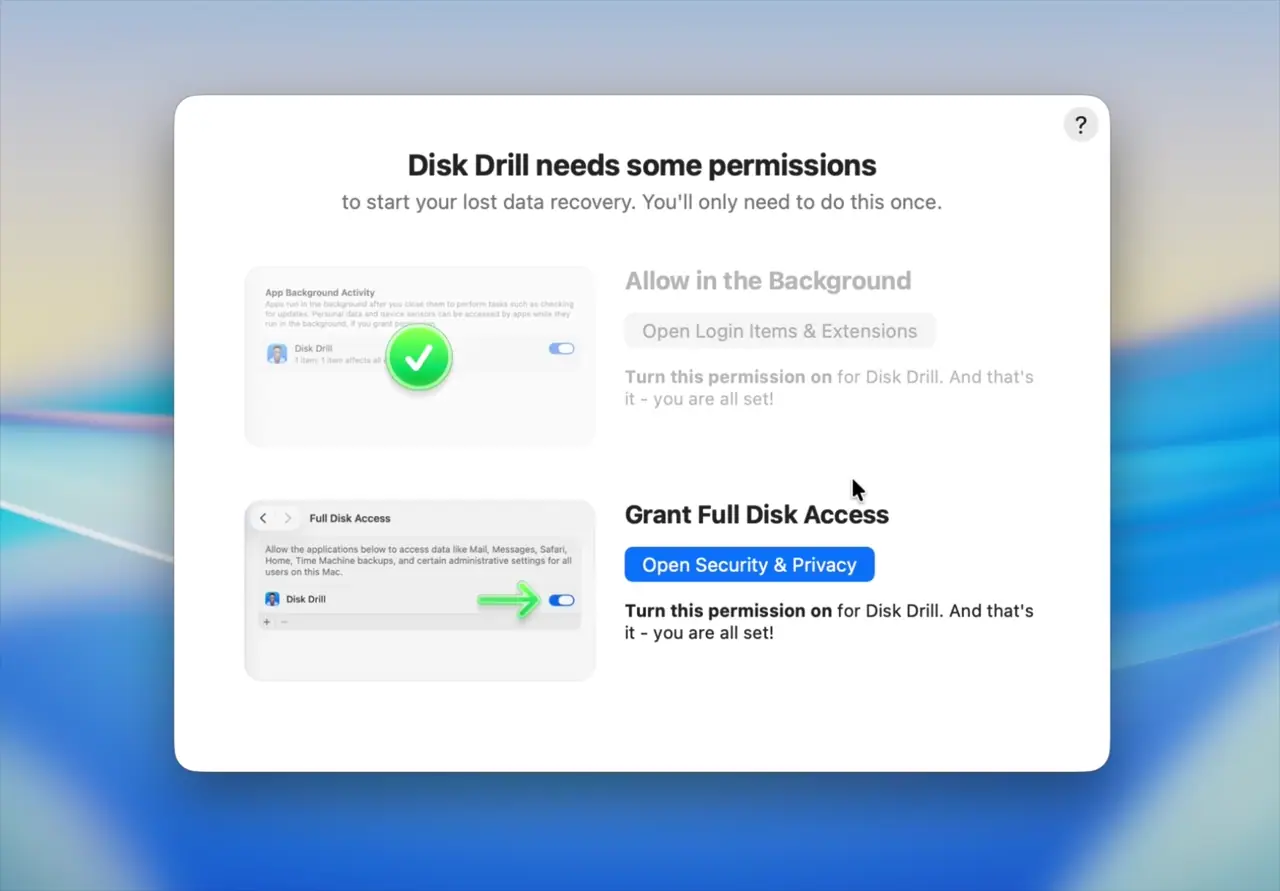The height and width of the screenshot is (891, 1280).
Task: Click the back chevron in Full Disk Access preview
Action: click(261, 518)
